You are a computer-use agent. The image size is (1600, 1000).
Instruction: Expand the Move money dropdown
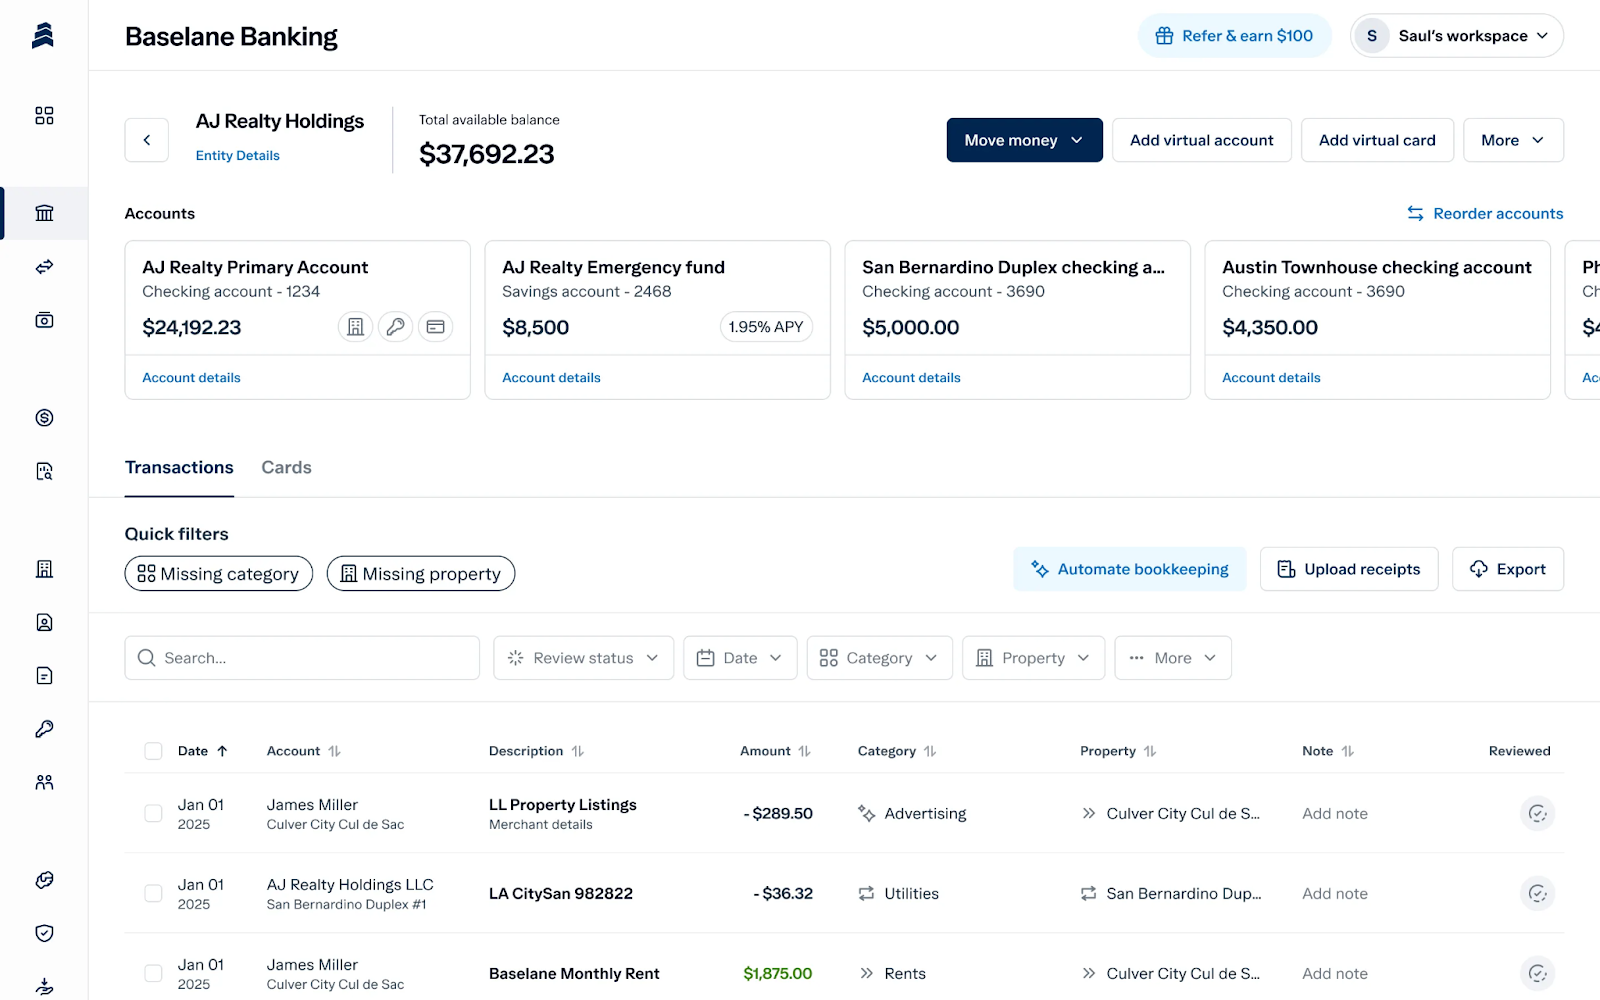click(1024, 140)
